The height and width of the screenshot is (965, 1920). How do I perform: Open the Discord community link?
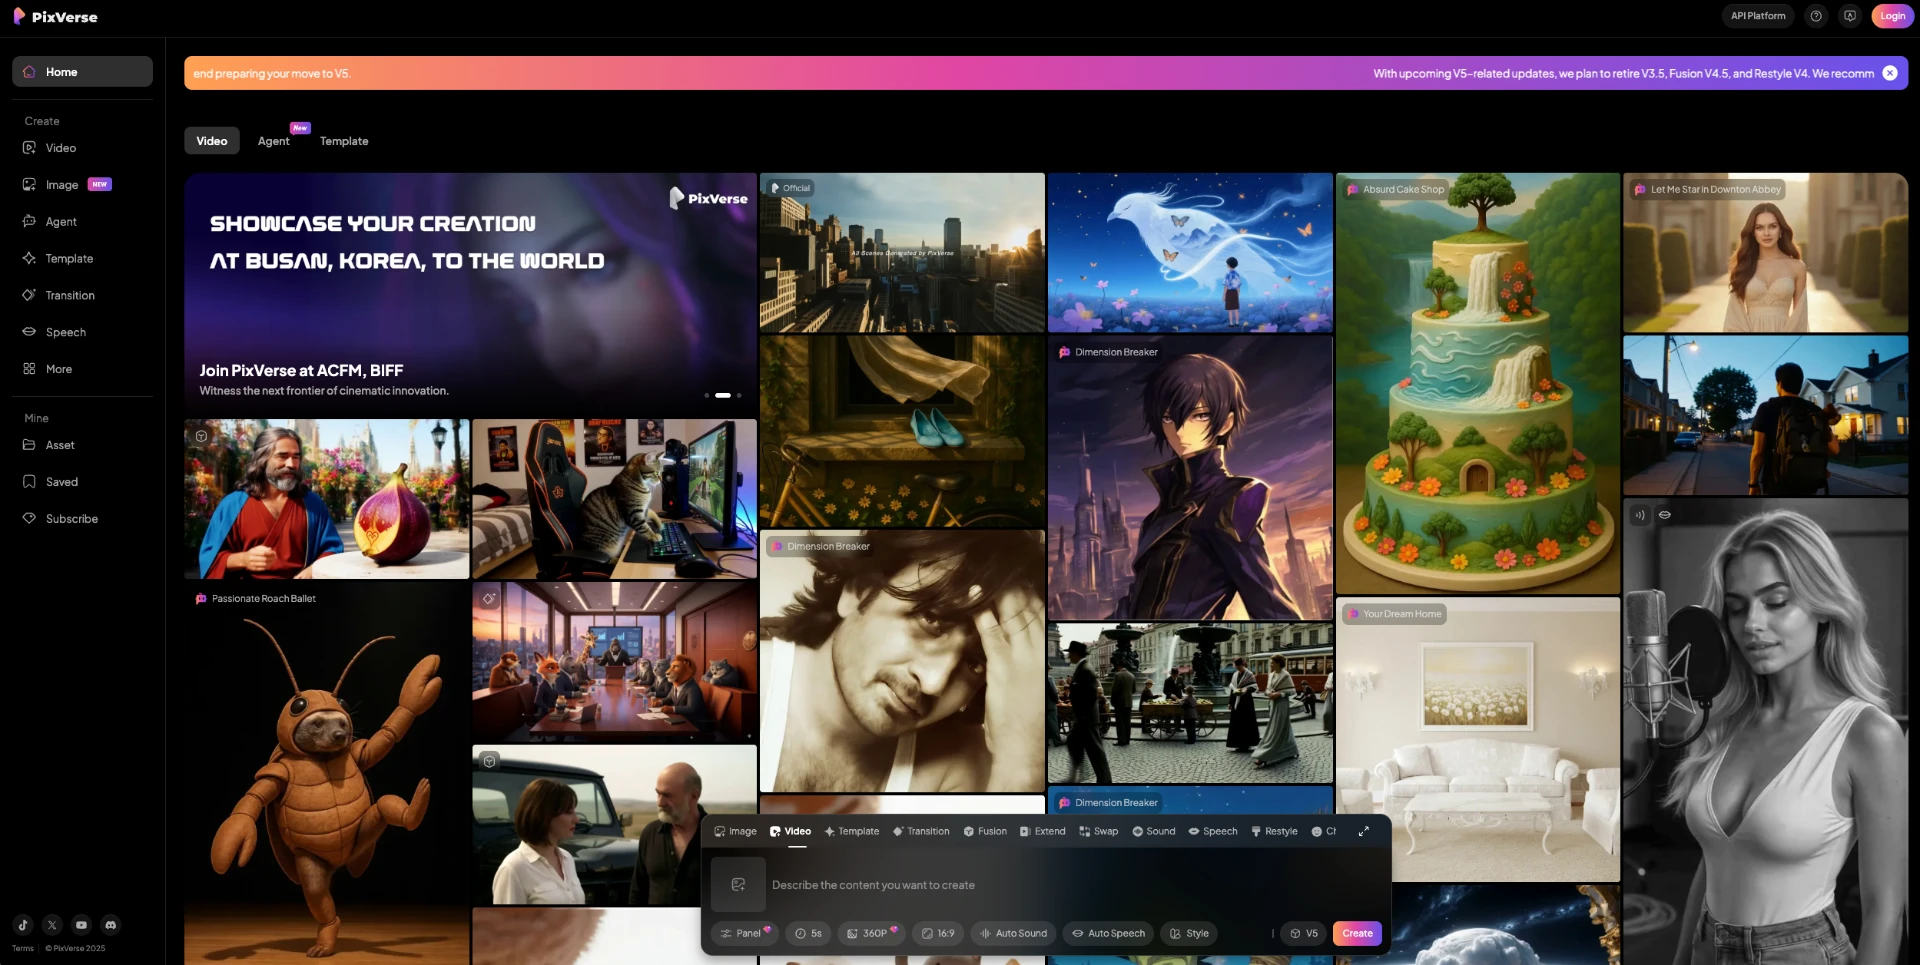pyautogui.click(x=110, y=925)
